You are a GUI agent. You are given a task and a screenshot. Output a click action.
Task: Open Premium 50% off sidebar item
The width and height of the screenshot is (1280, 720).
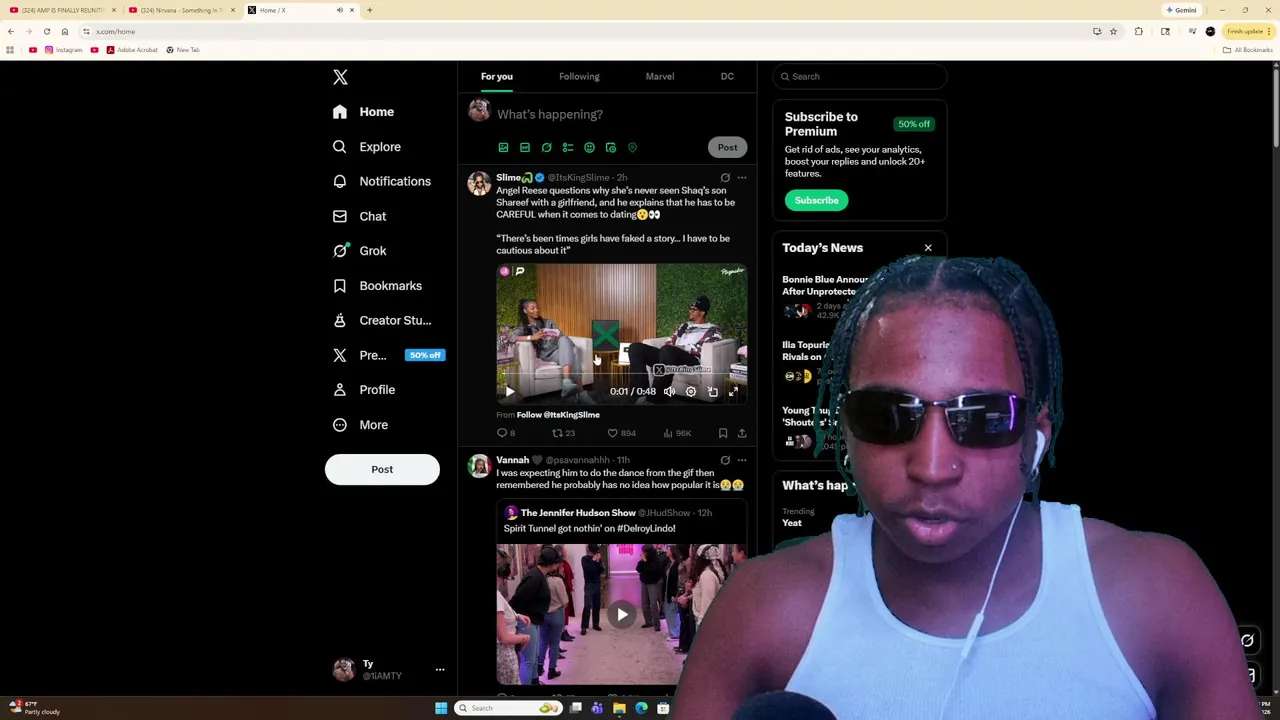click(x=388, y=355)
